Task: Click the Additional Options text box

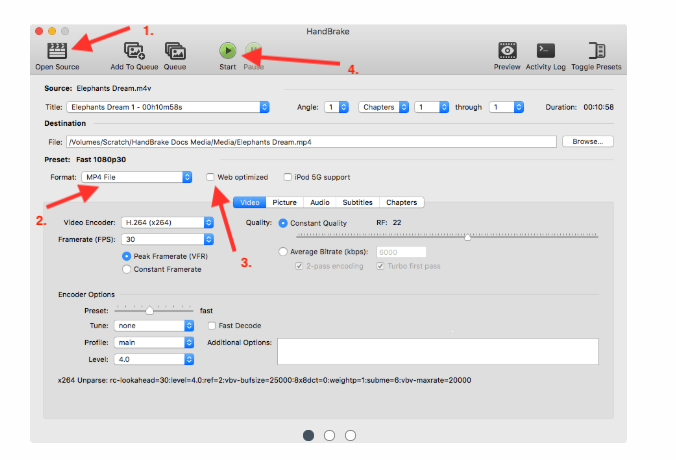Action: point(438,351)
